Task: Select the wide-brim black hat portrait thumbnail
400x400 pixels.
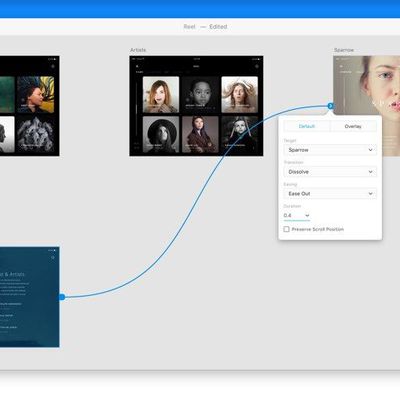Action: [161, 134]
